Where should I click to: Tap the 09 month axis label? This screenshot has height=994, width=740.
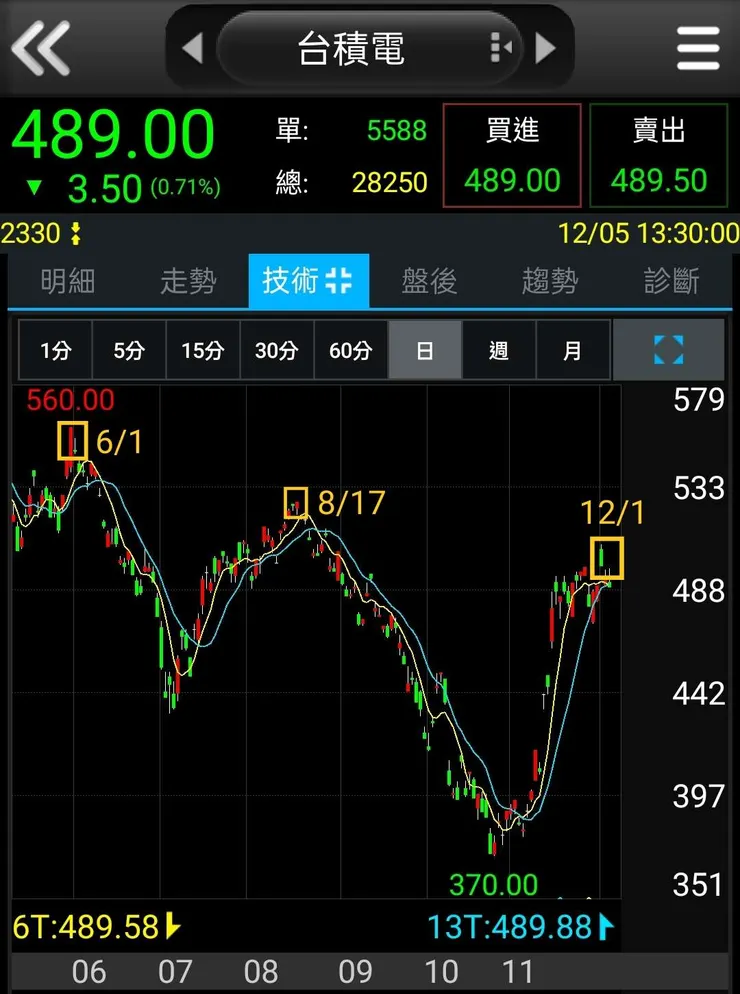356,972
